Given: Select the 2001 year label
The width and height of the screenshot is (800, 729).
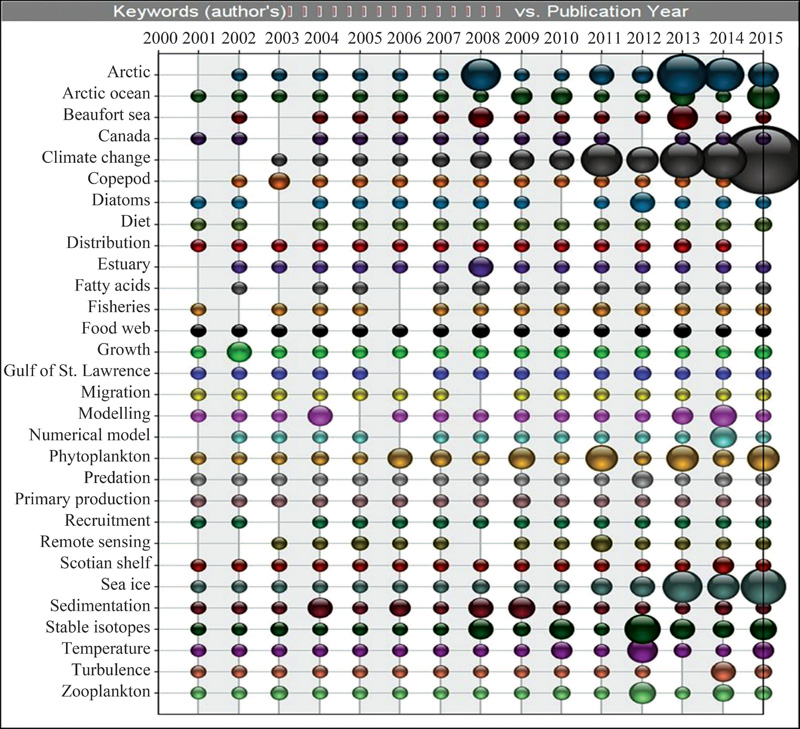Looking at the screenshot, I should click(199, 38).
